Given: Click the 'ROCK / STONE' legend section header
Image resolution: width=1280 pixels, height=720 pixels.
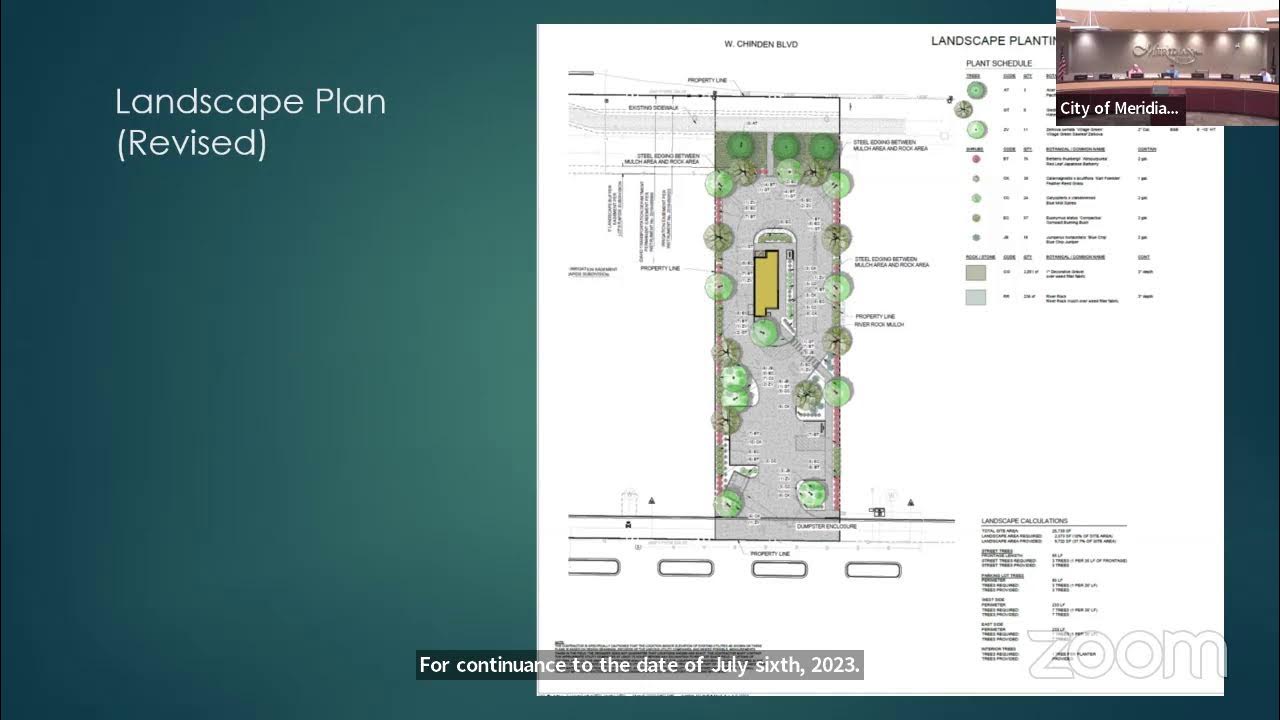Looking at the screenshot, I should pos(981,257).
